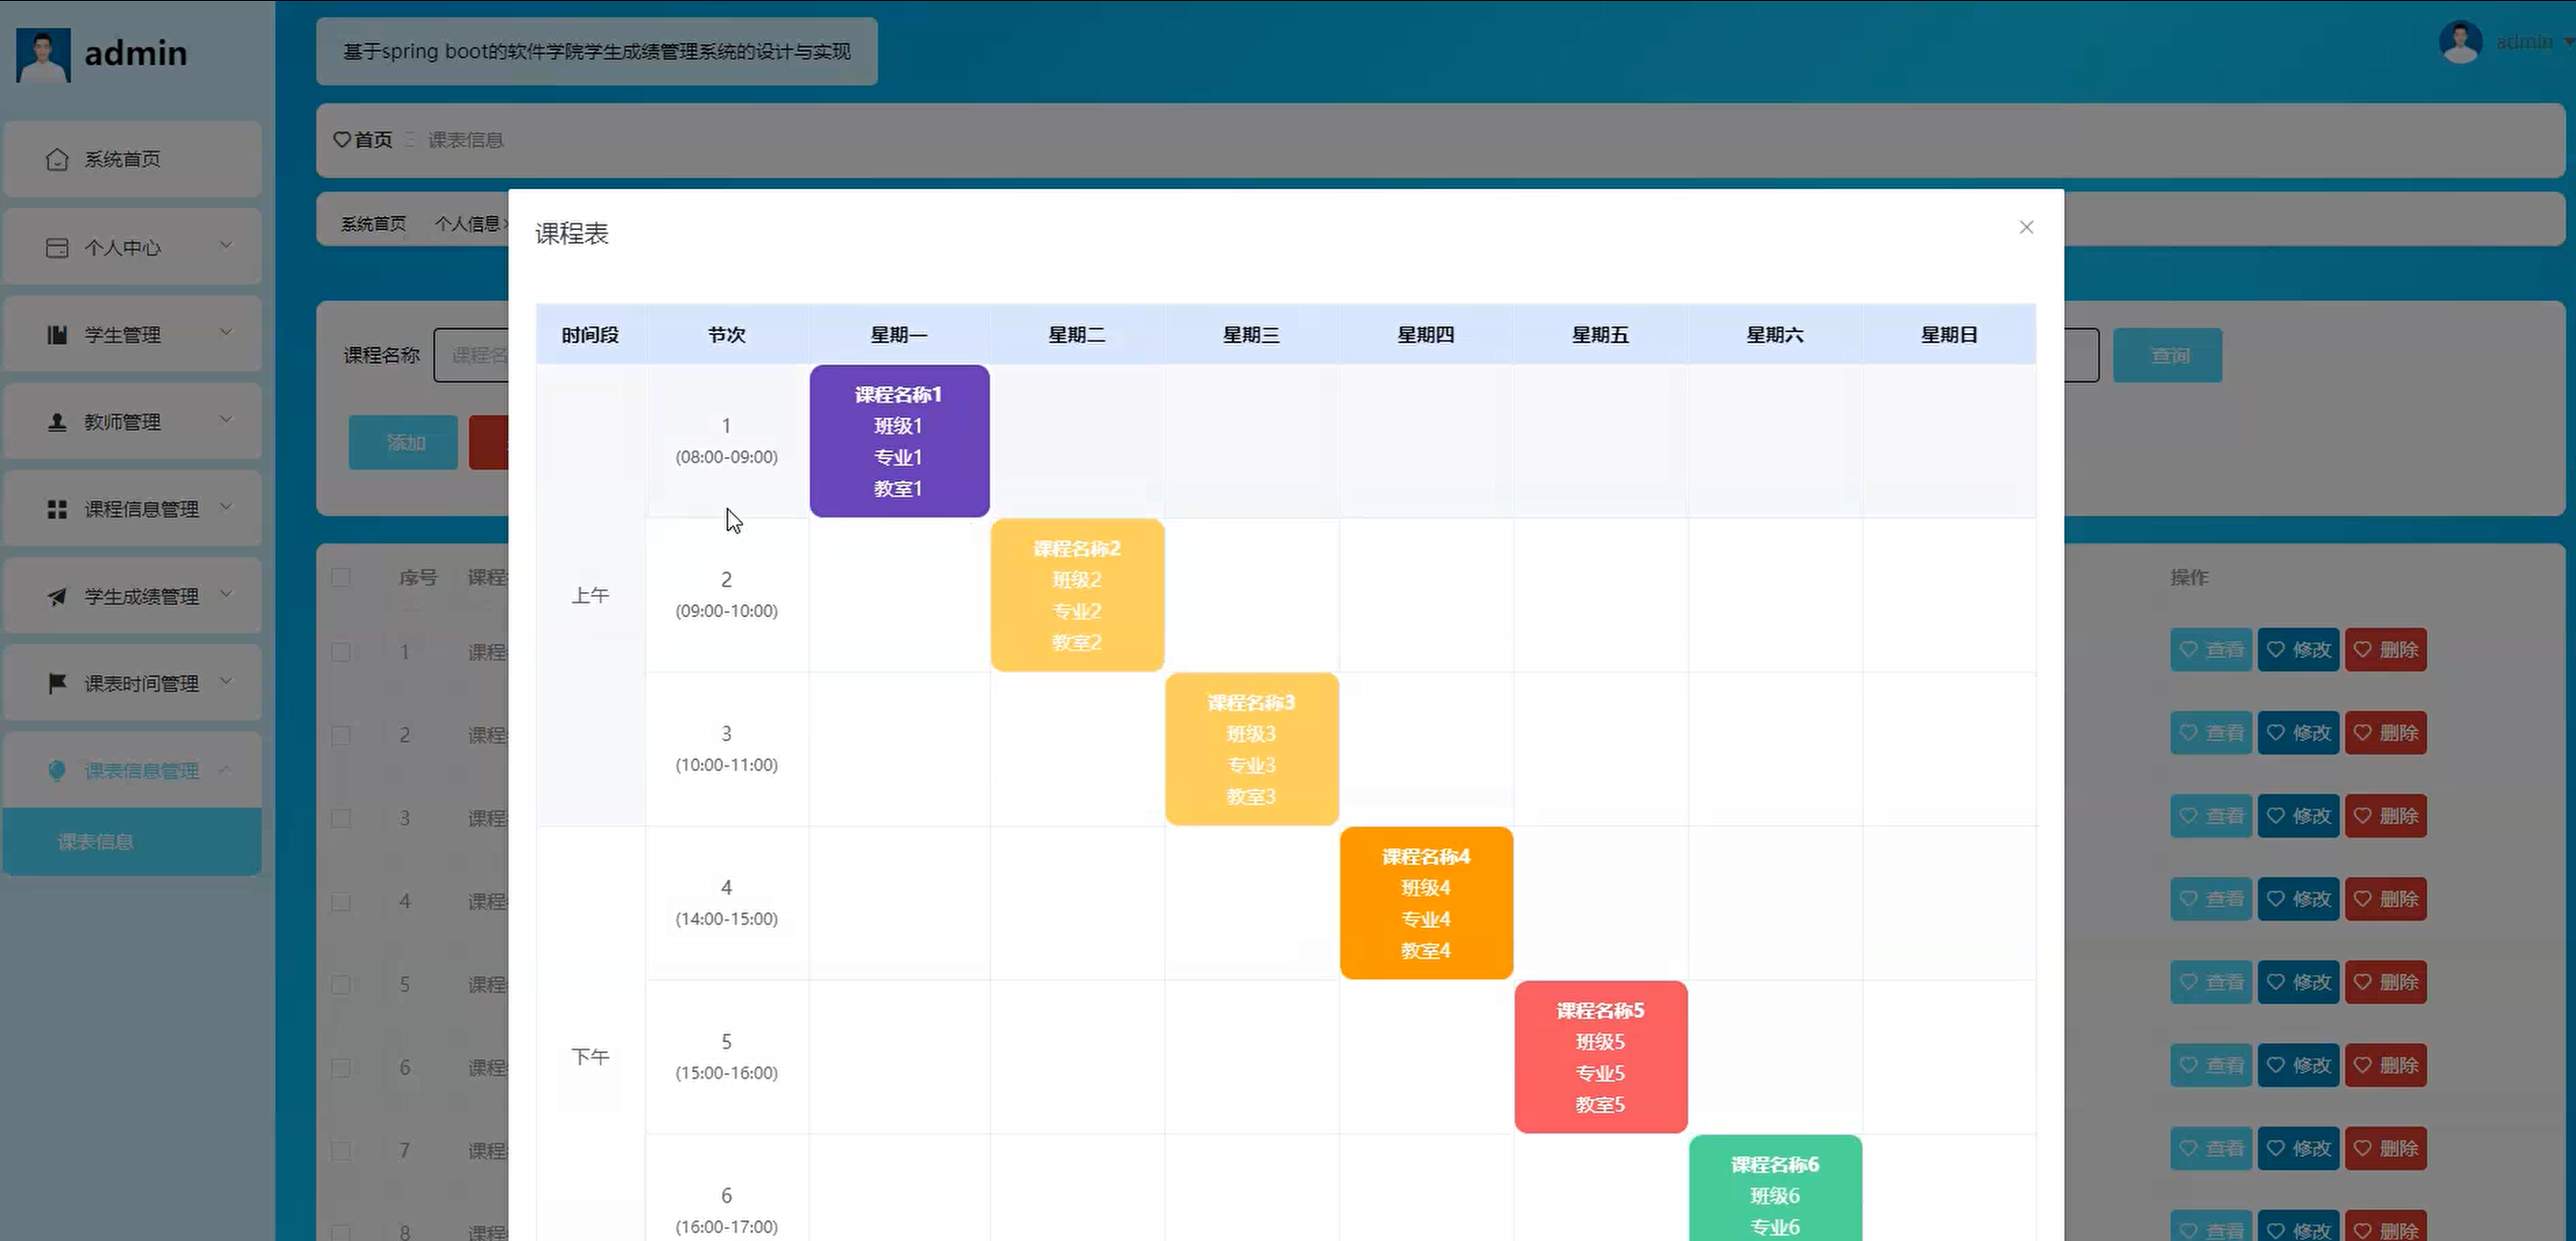2576x1241 pixels.
Task: Check the checkbox for row 1
Action: [341, 652]
